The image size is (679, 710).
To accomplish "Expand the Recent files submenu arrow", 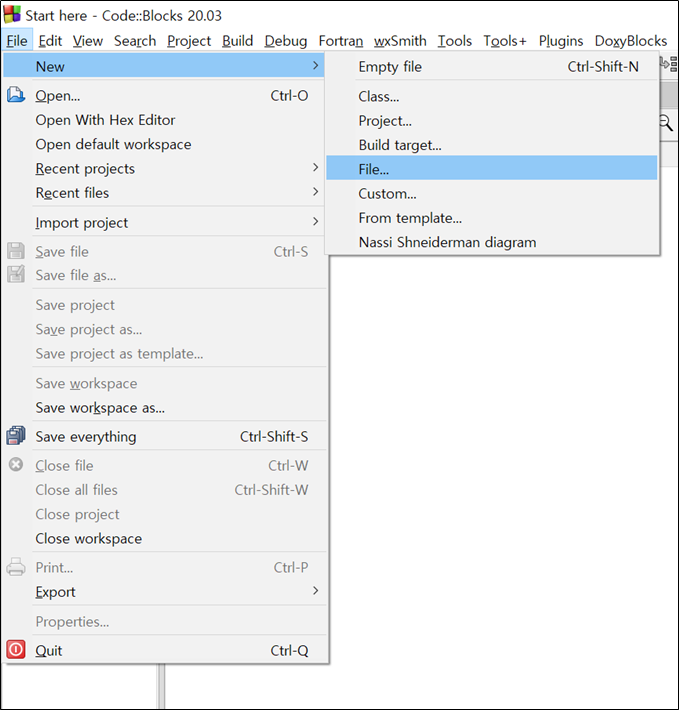I will pyautogui.click(x=316, y=192).
